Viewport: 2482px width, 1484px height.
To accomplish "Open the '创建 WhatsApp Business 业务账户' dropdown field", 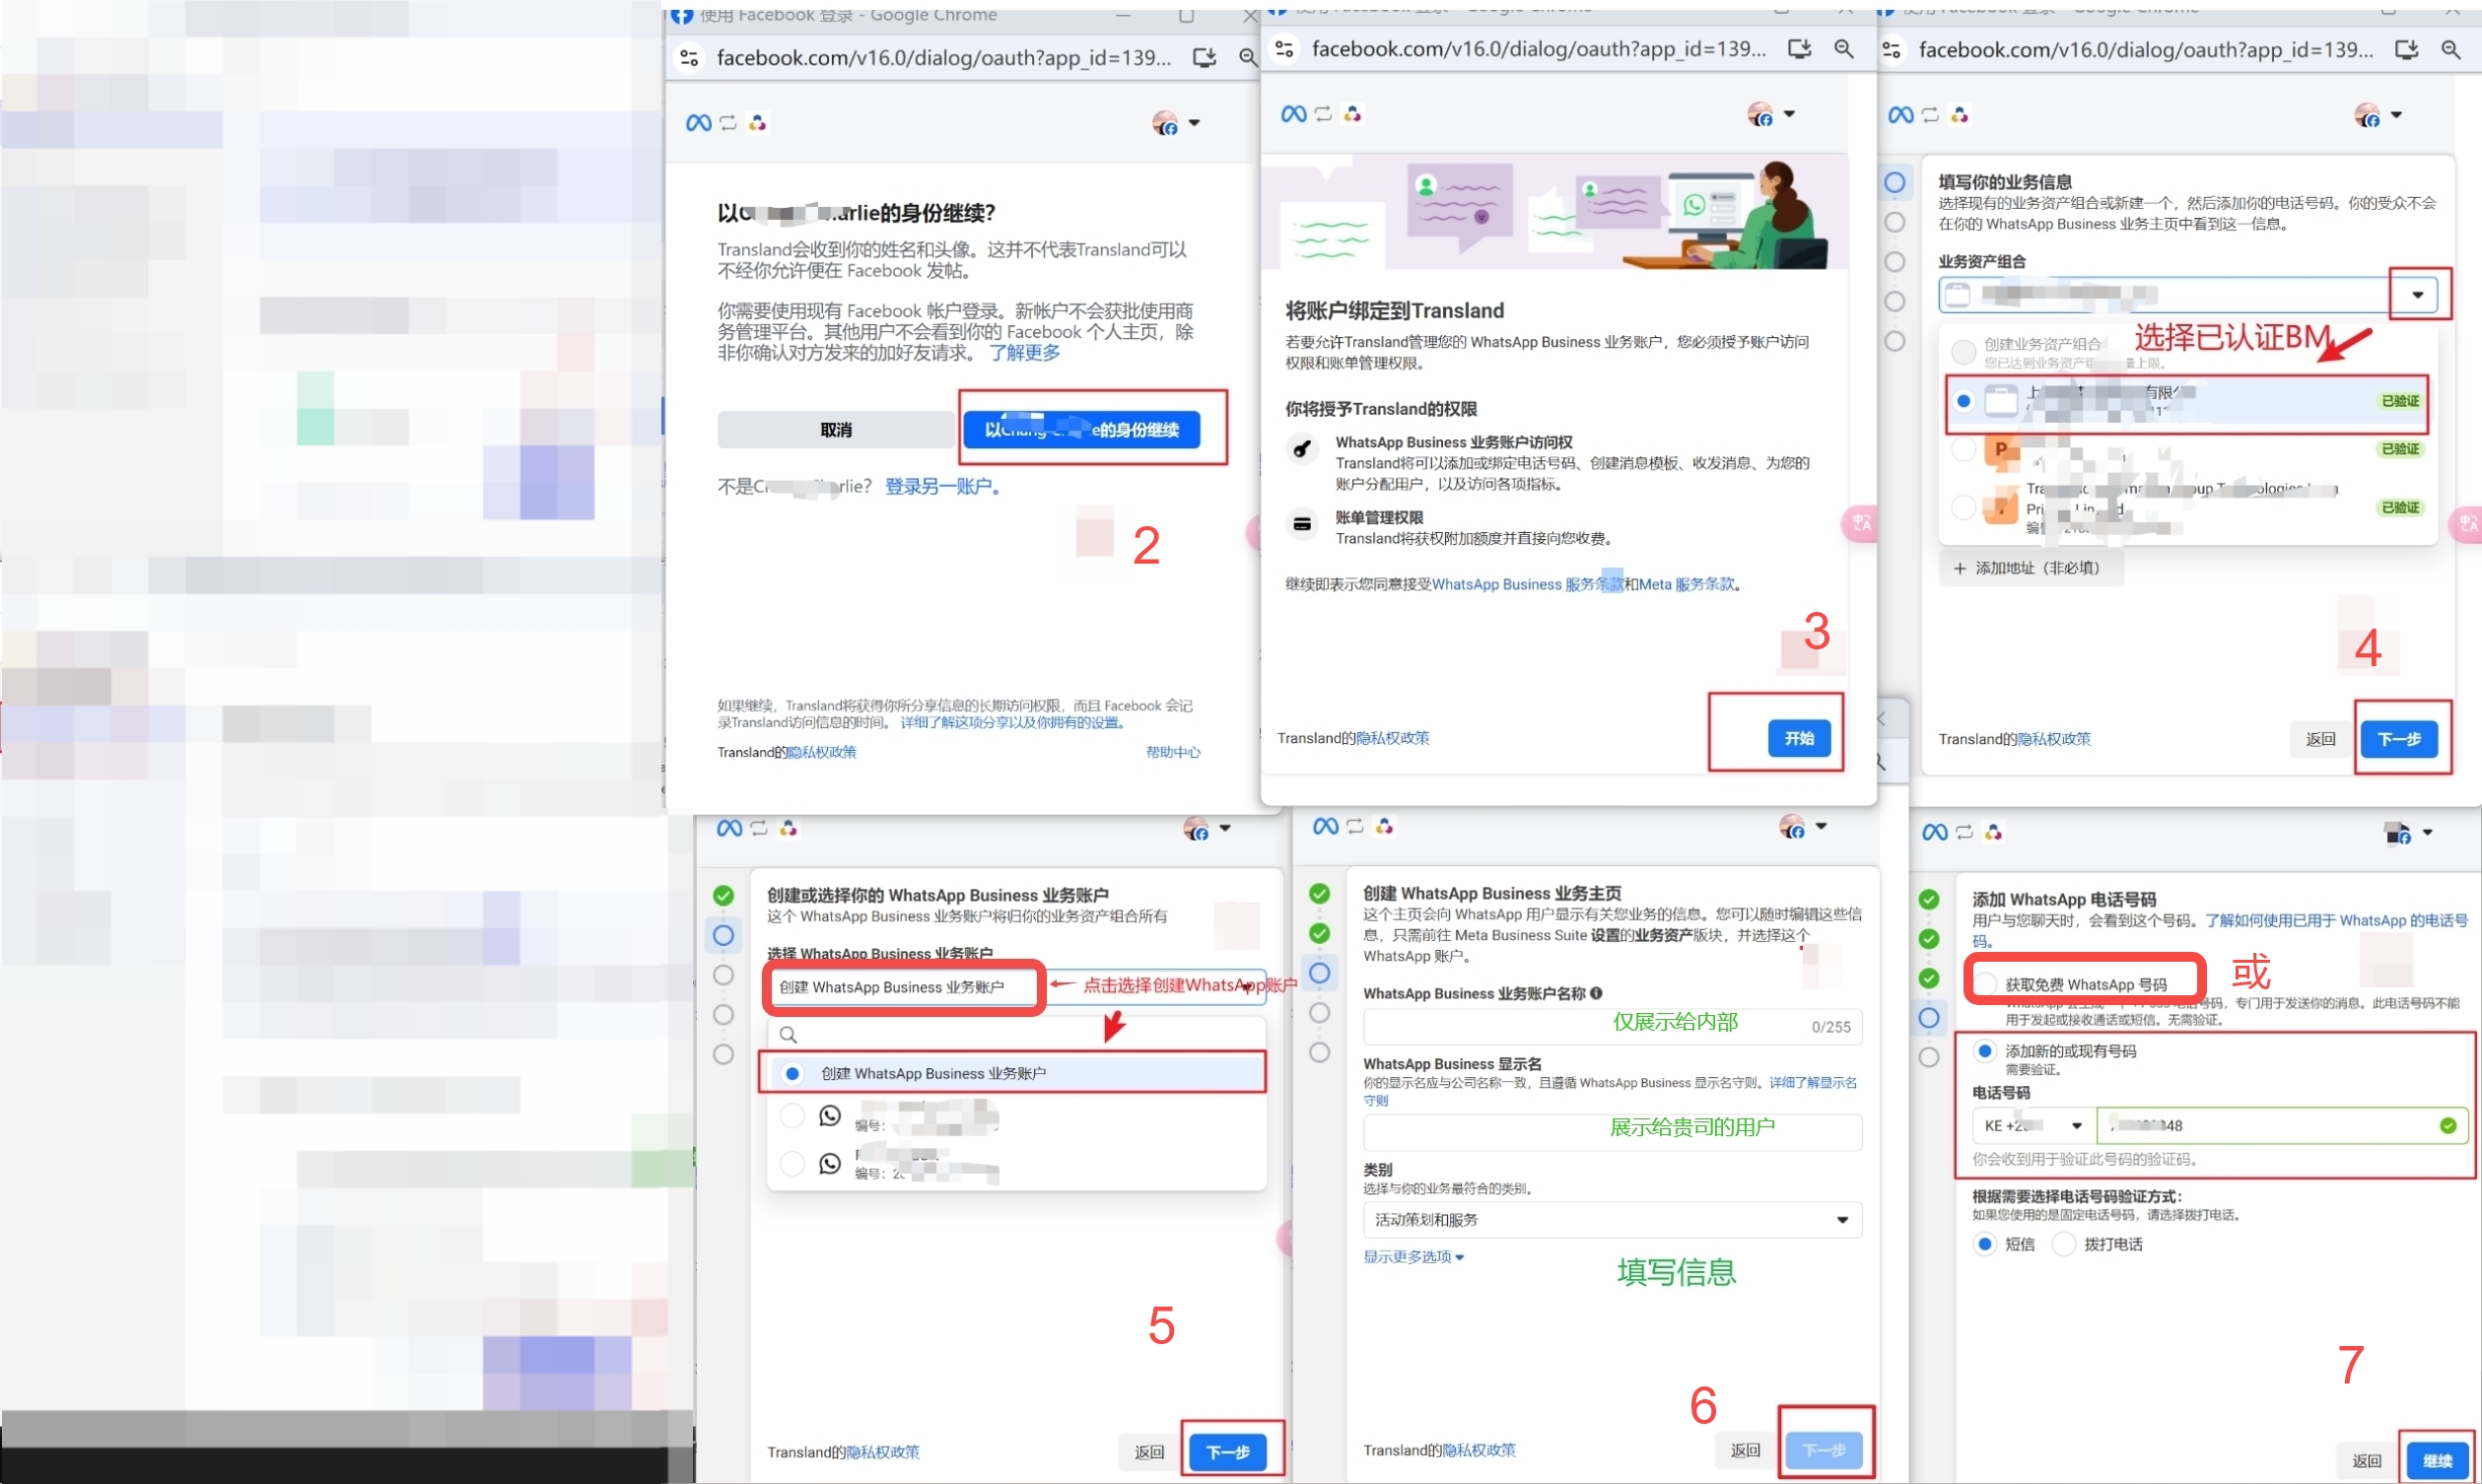I will [x=1018, y=988].
